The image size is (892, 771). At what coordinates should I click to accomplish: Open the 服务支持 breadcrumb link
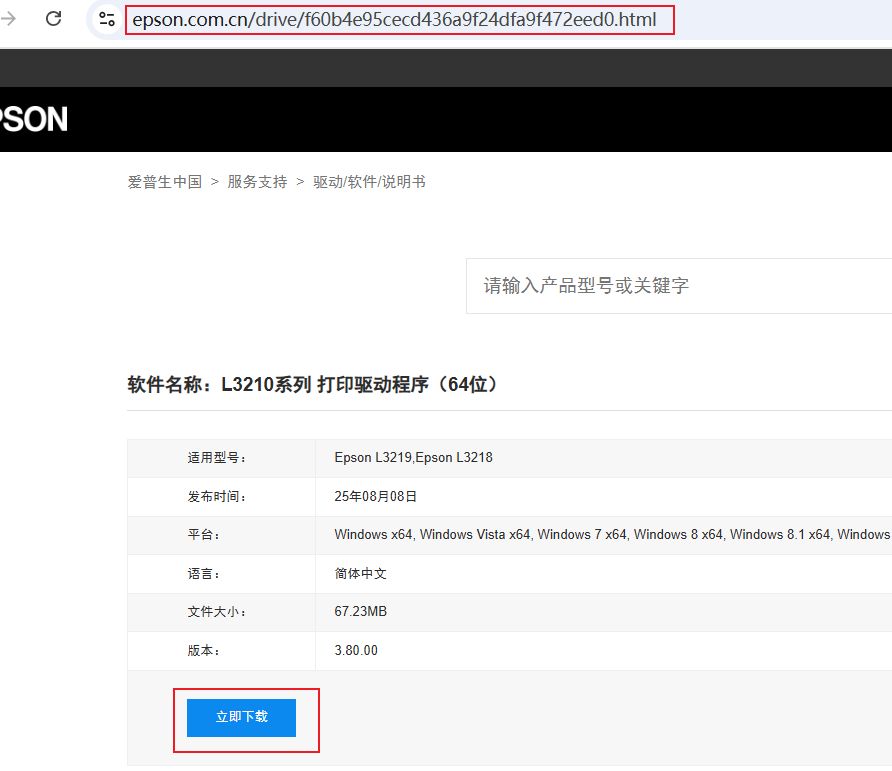[x=257, y=182]
